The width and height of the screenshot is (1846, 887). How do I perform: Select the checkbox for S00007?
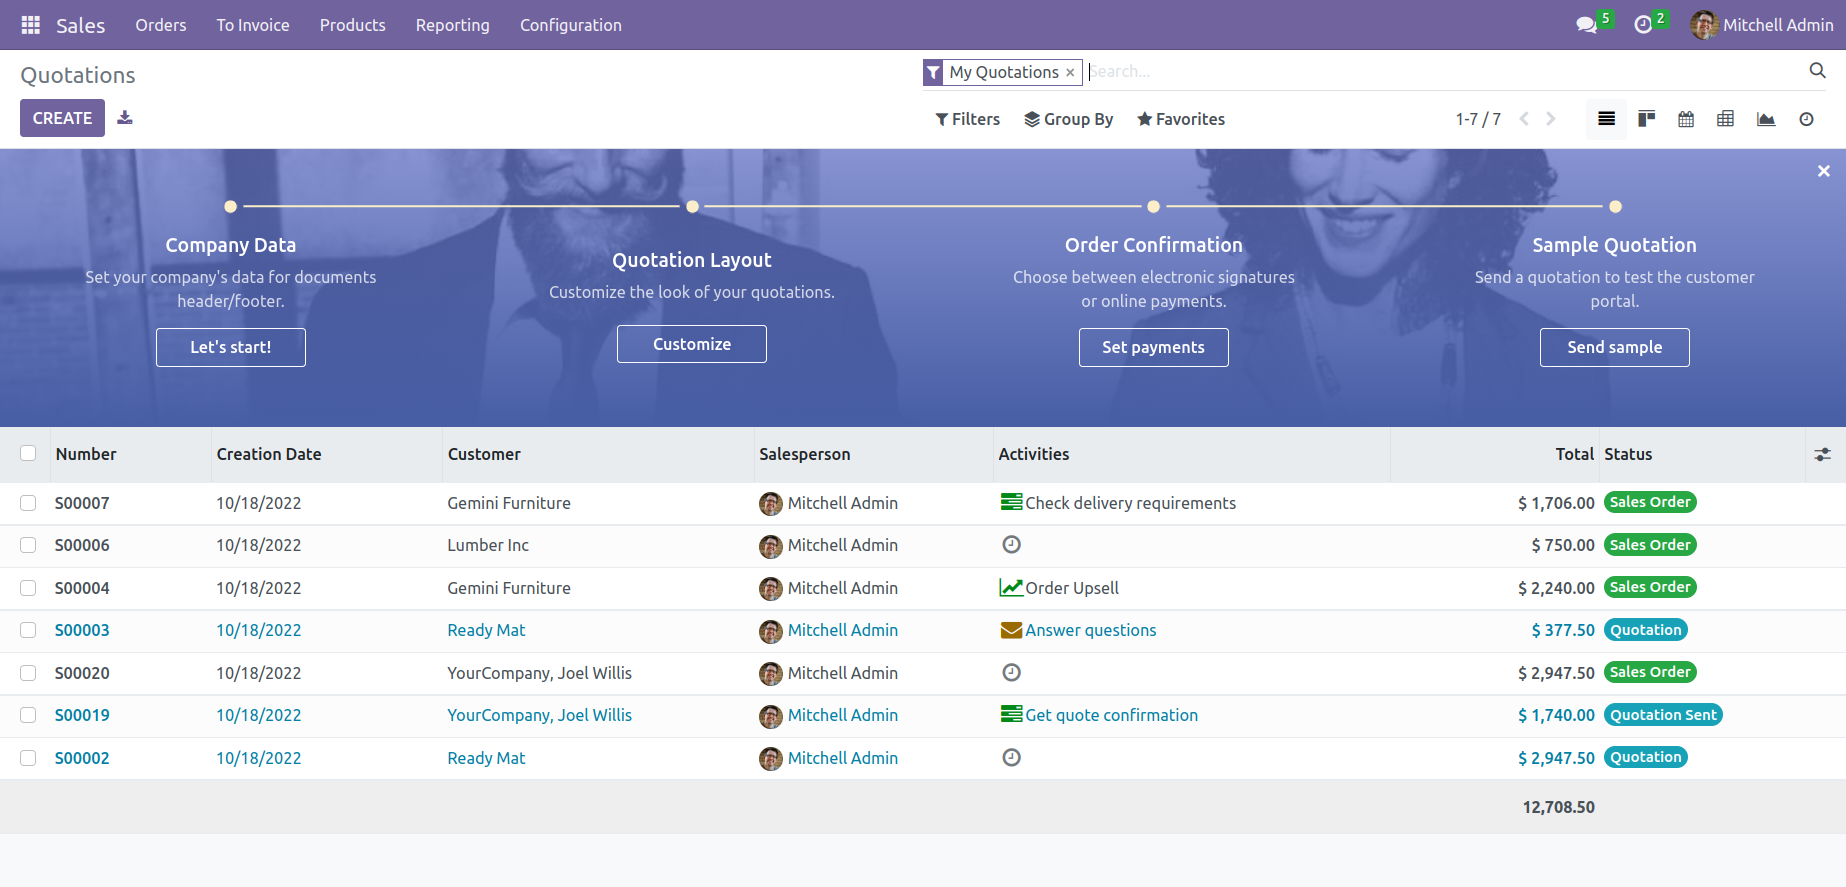point(28,503)
